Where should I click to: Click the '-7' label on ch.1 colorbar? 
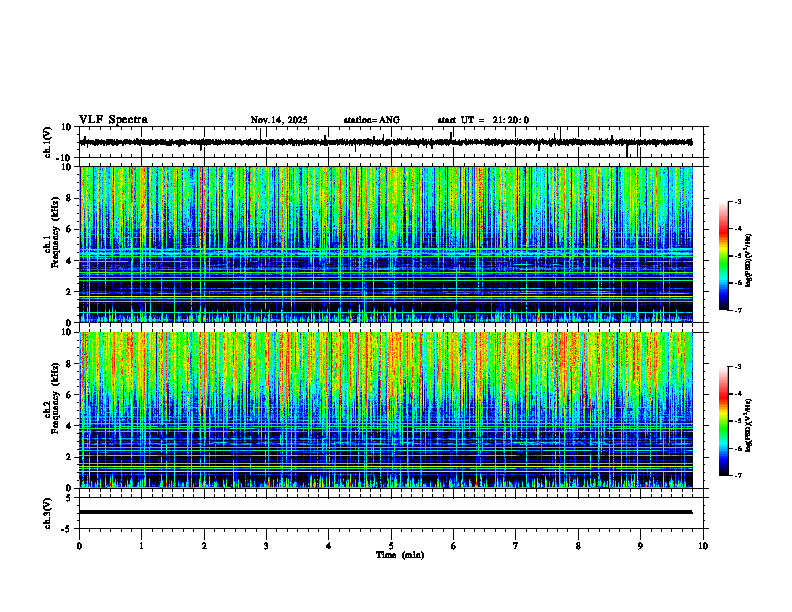(738, 310)
